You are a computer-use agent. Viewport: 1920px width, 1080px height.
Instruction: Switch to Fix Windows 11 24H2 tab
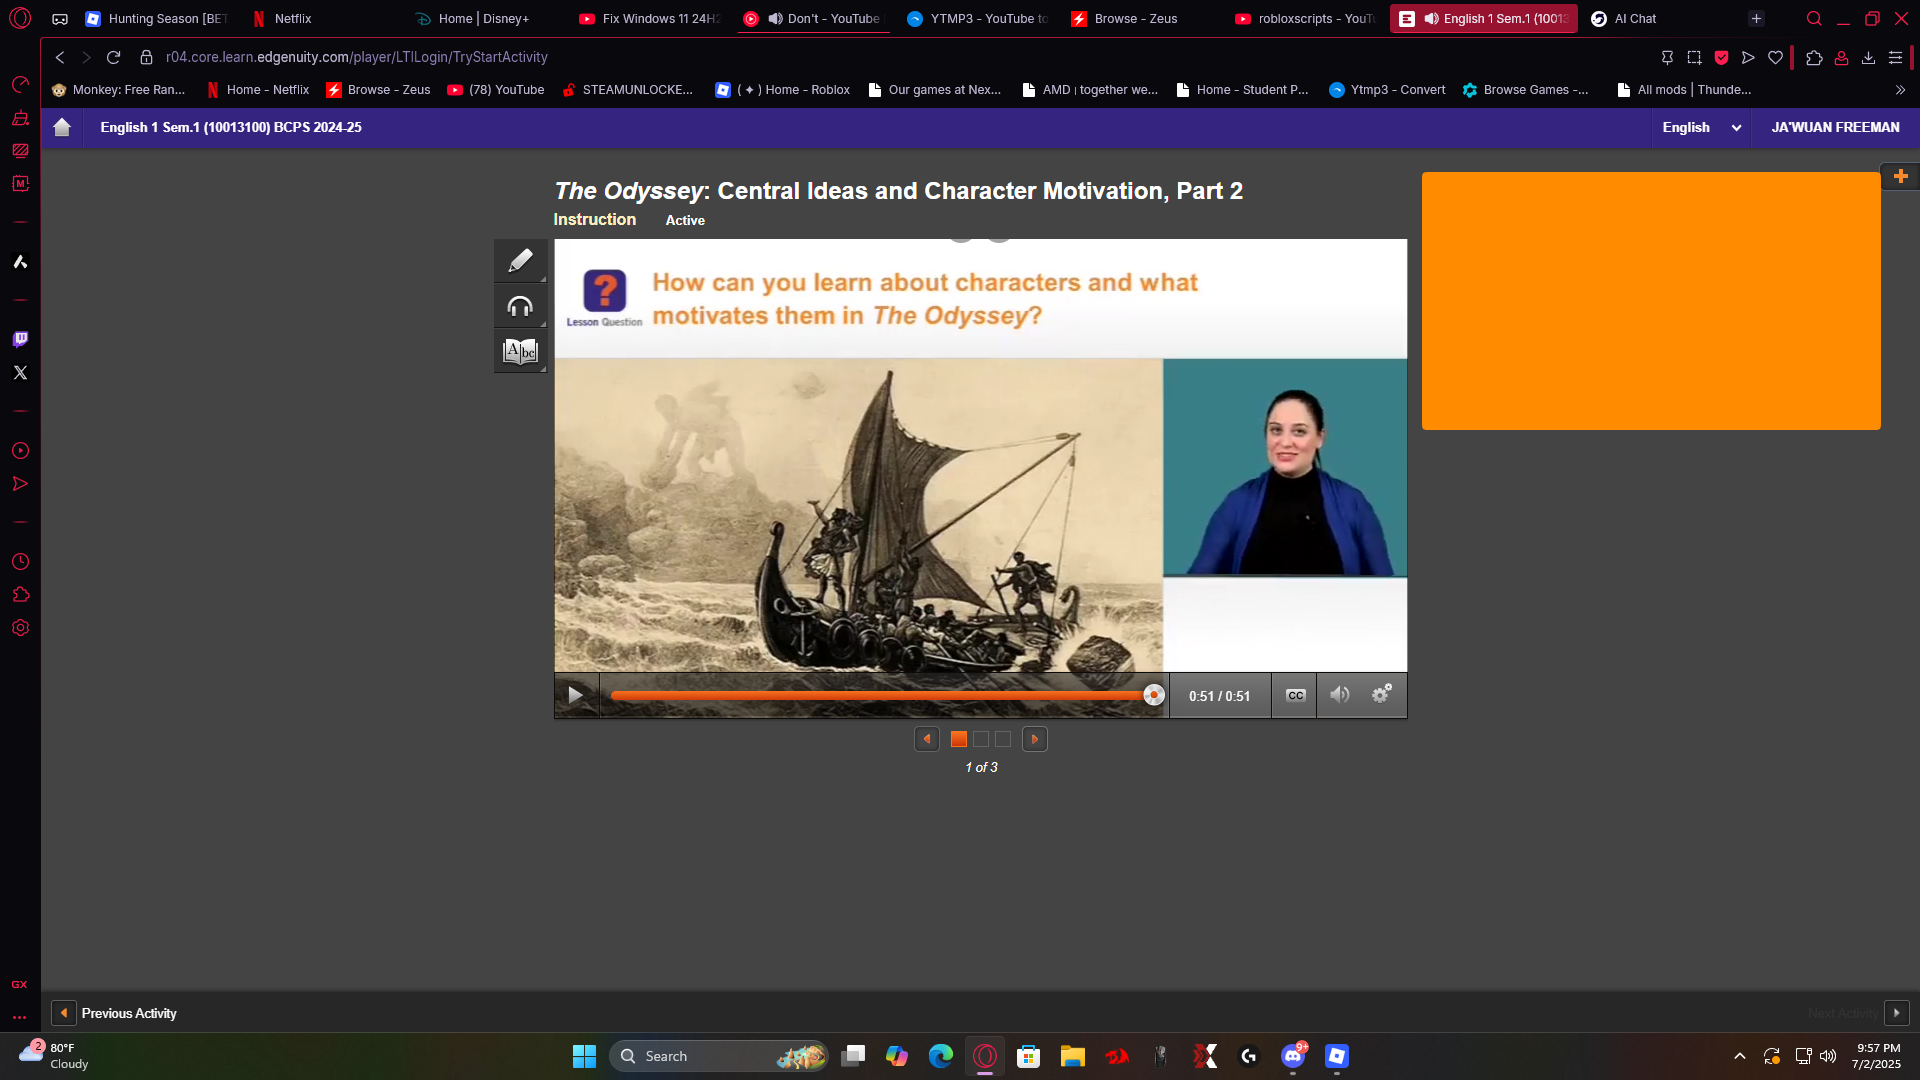650,18
